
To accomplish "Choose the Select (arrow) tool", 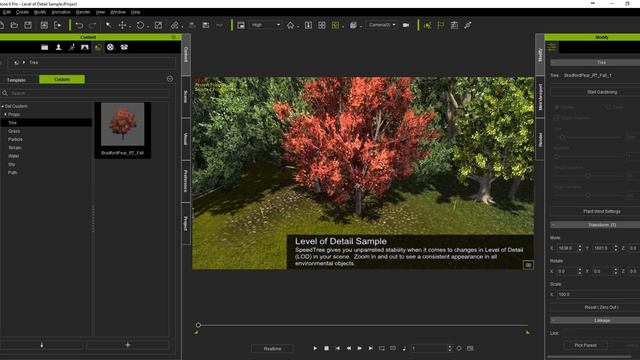I will [x=108, y=25].
